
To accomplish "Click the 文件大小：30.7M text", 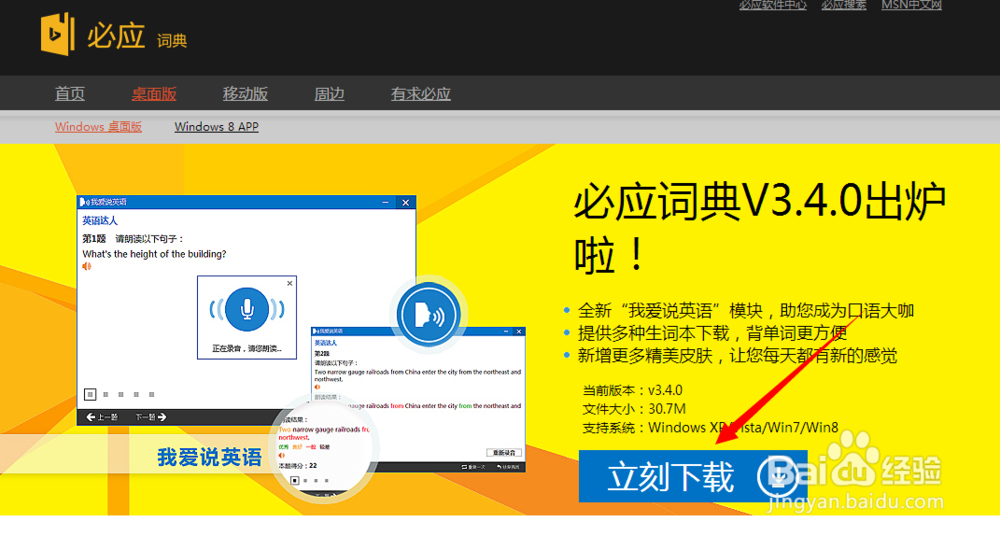I will [634, 409].
